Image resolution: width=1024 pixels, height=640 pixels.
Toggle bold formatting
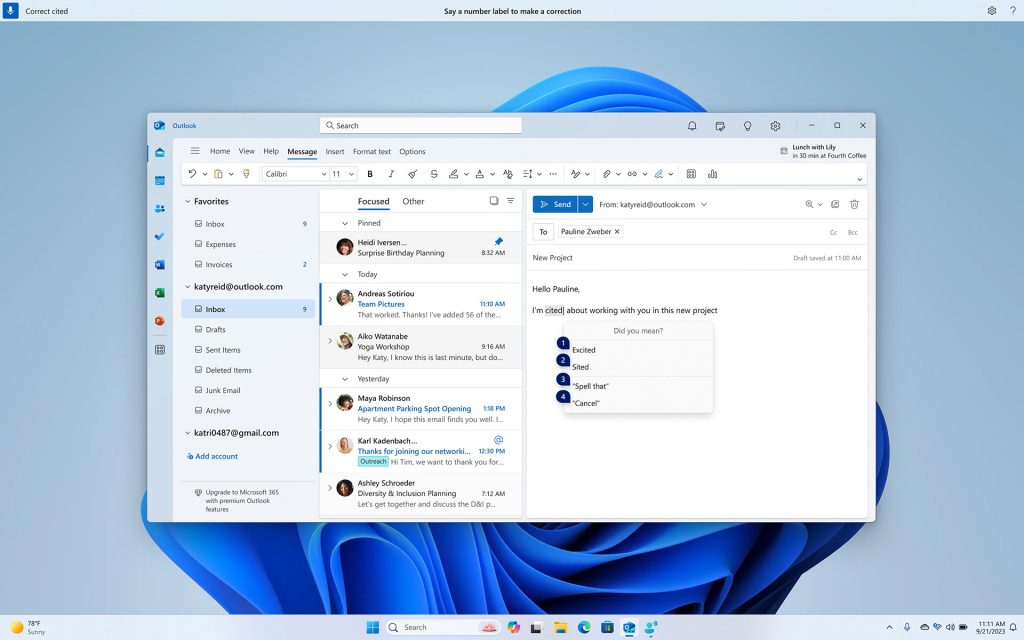(x=369, y=174)
